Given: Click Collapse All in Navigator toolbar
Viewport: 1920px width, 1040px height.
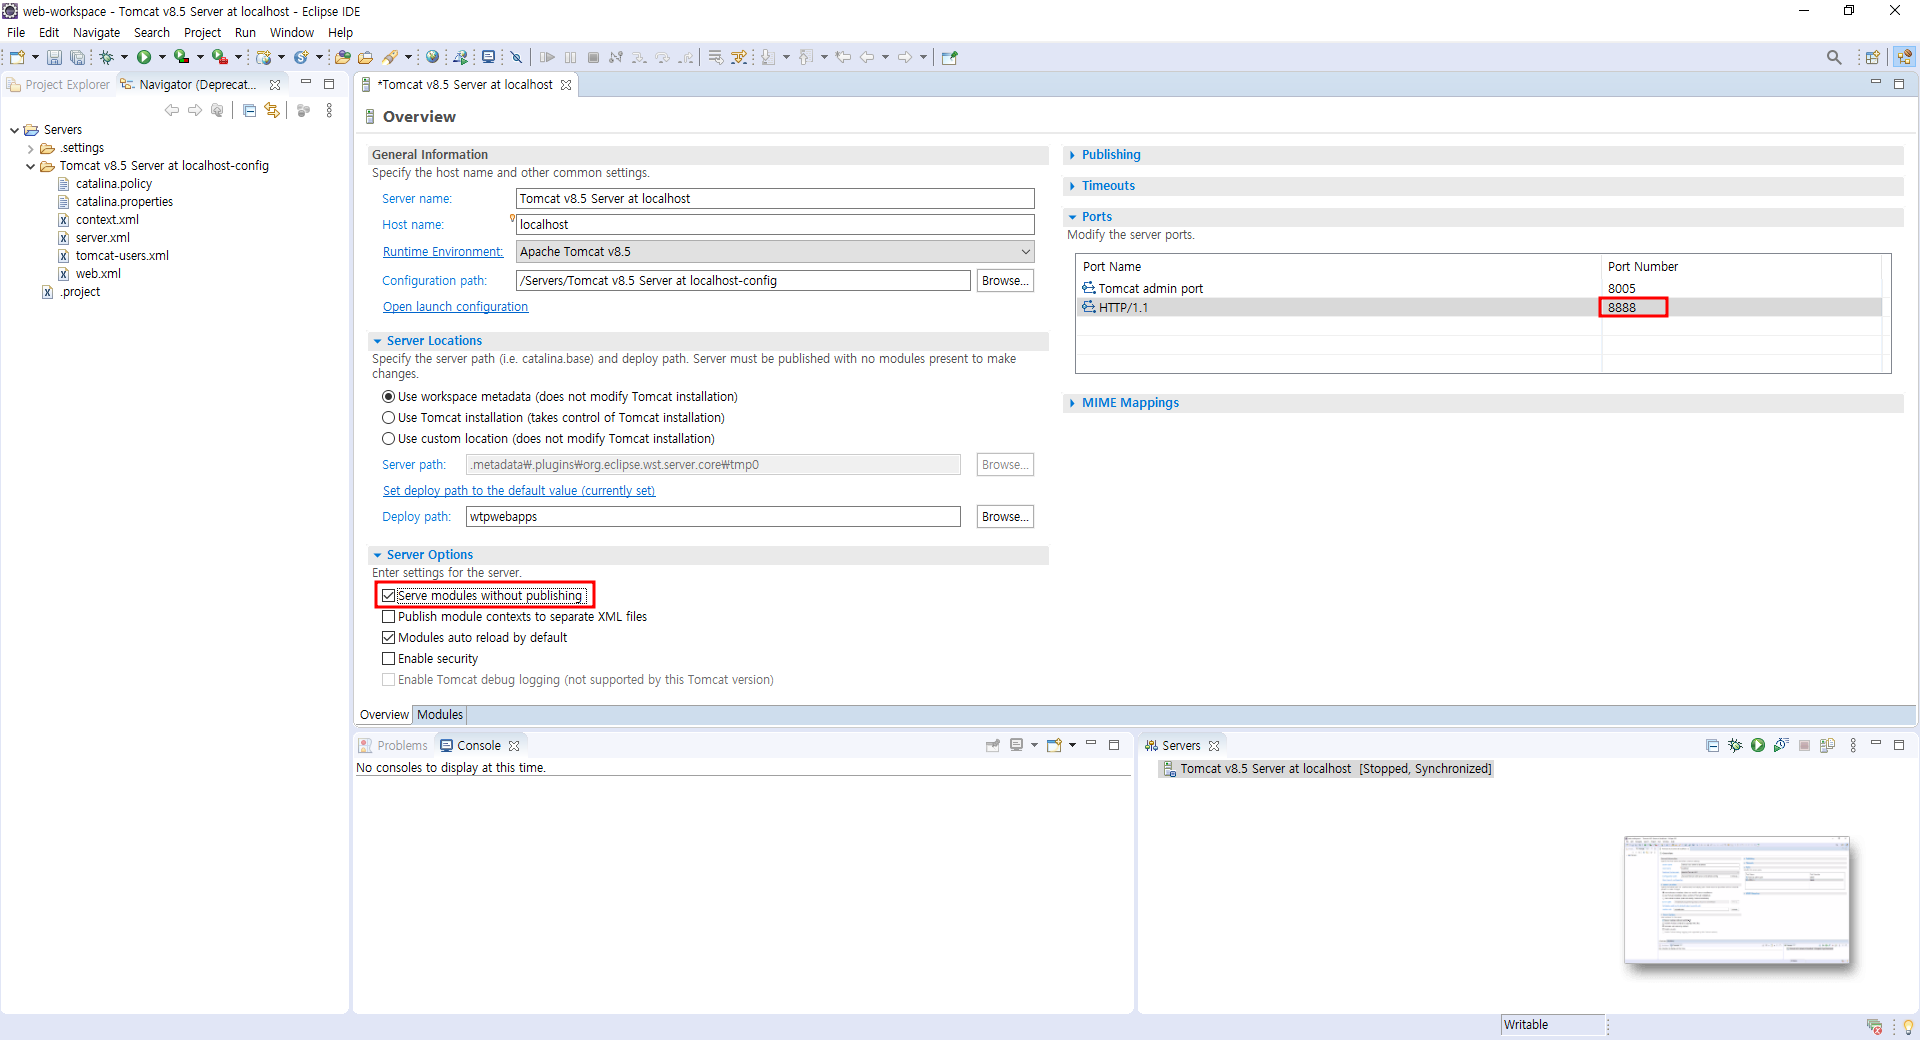Looking at the screenshot, I should 249,110.
